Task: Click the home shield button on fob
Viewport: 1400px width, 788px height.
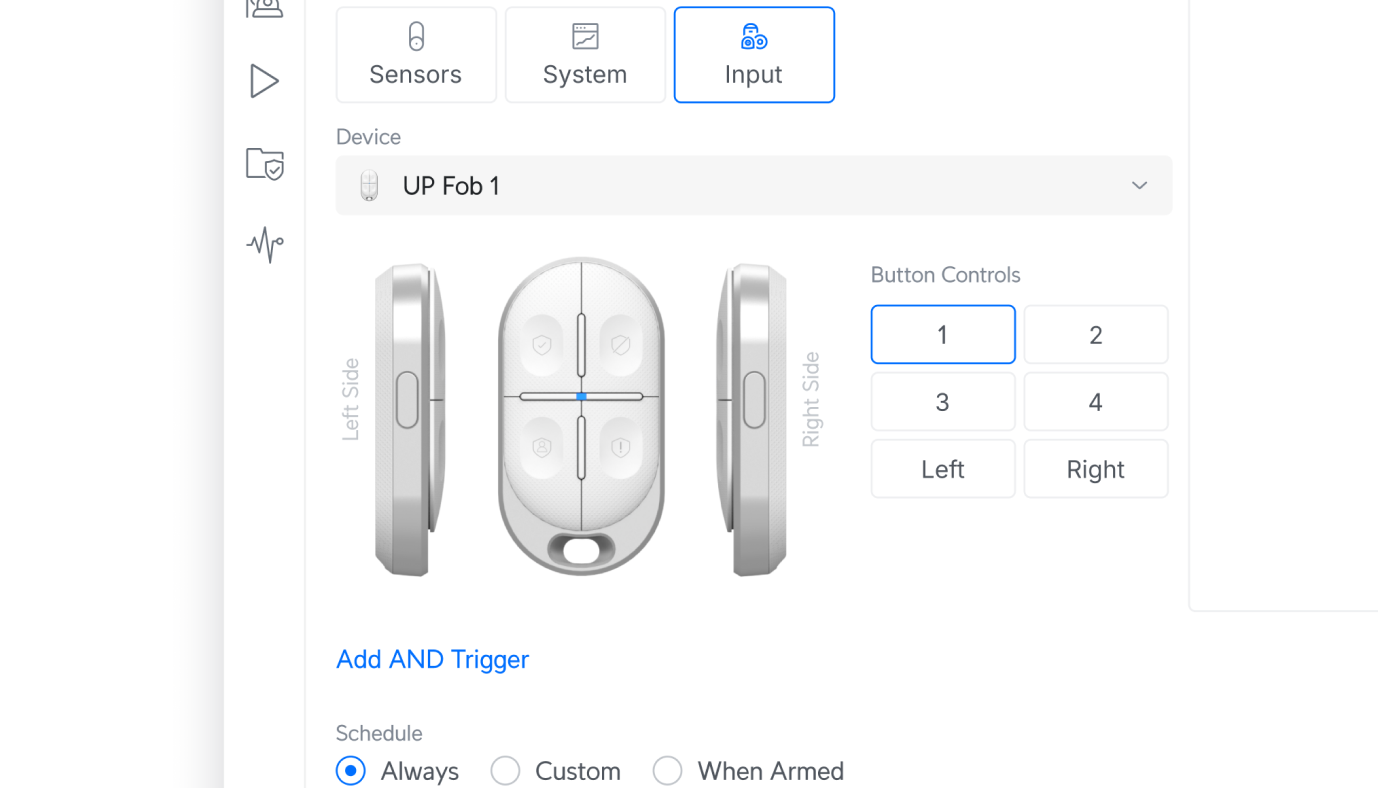Action: pyautogui.click(x=542, y=447)
